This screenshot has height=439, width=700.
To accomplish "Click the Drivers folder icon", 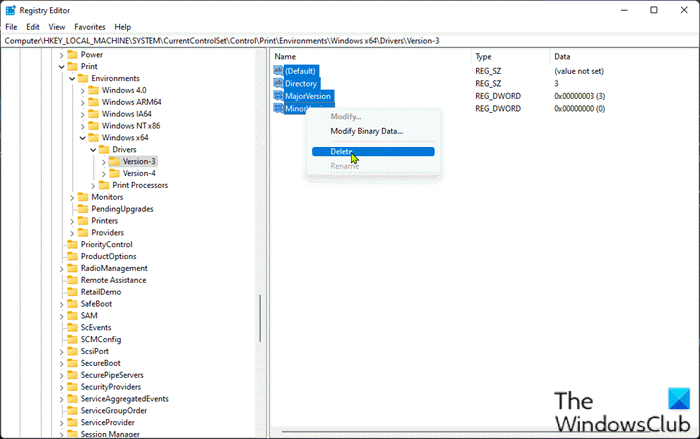I will click(104, 150).
